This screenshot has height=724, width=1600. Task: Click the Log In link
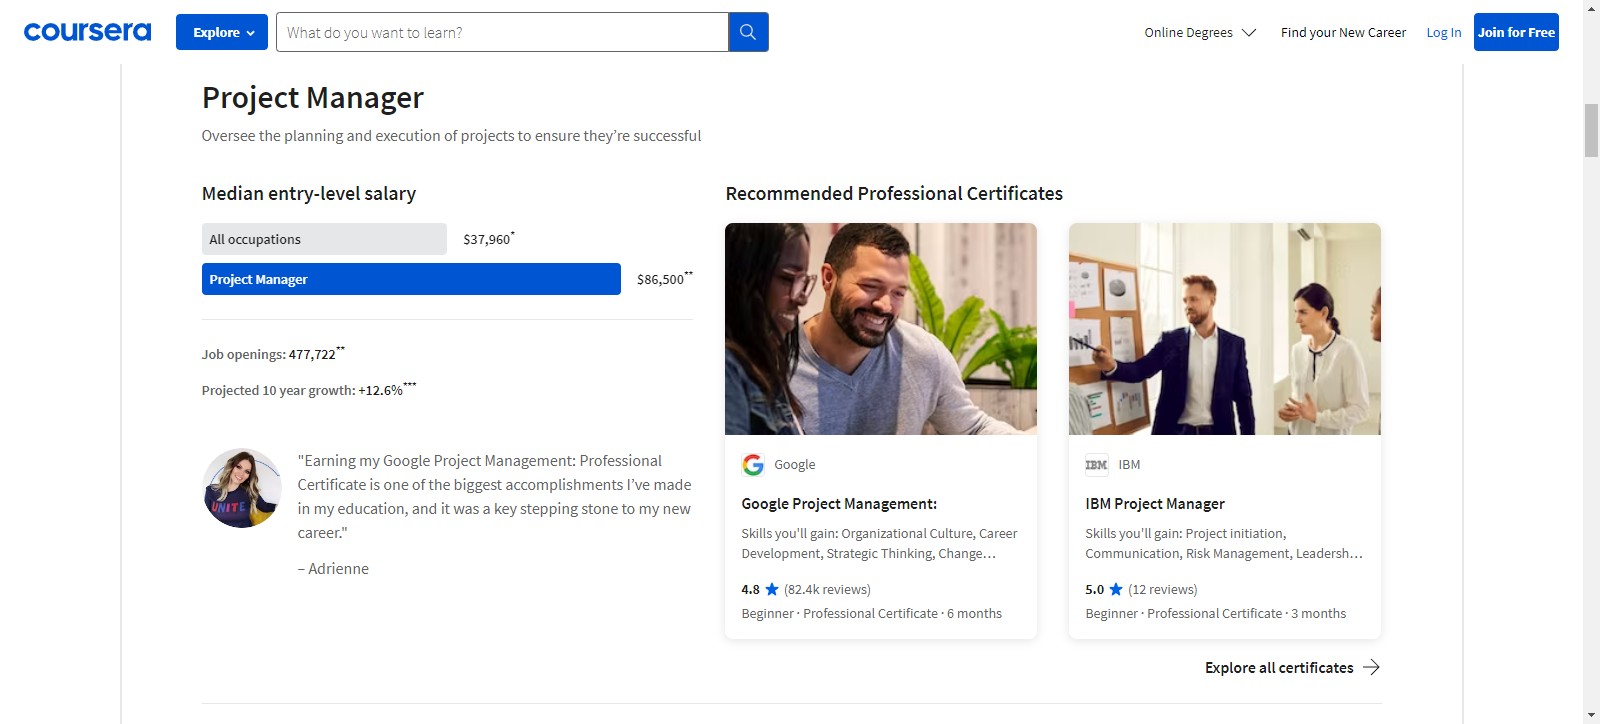tap(1443, 32)
